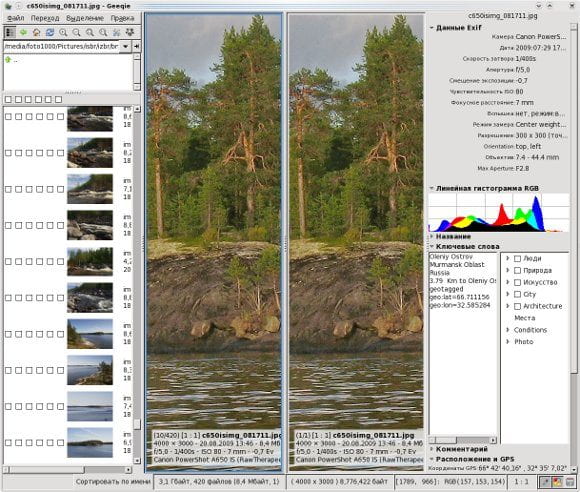Click the path completion button beside path dropdown
This screenshot has height=492, width=580.
pyautogui.click(x=136, y=46)
